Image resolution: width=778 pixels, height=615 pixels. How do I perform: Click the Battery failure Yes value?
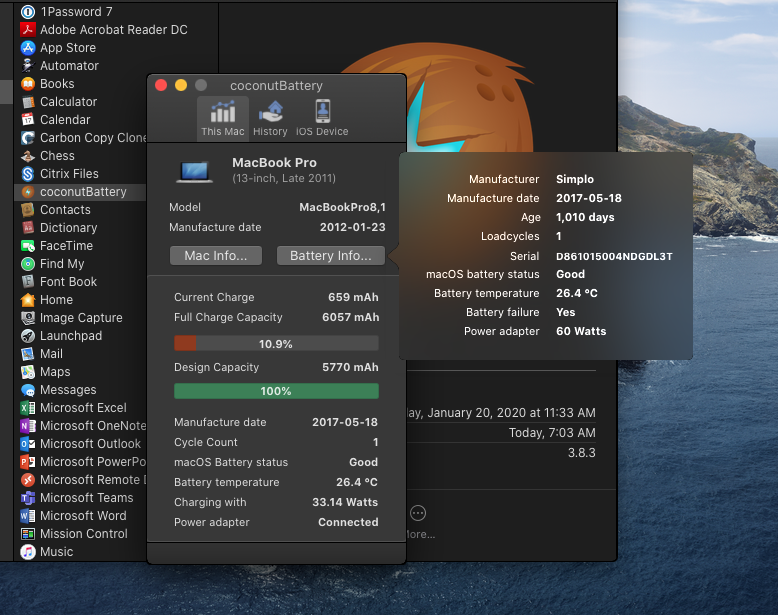566,312
